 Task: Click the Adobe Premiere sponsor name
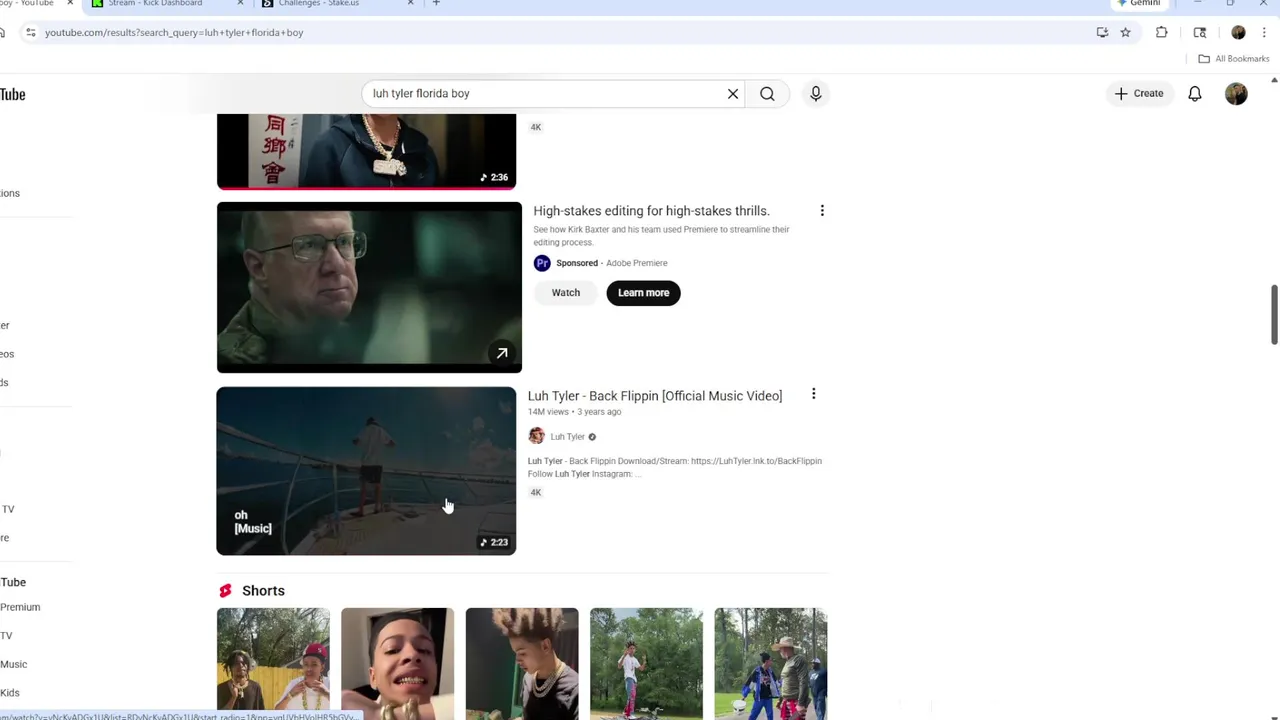(636, 263)
